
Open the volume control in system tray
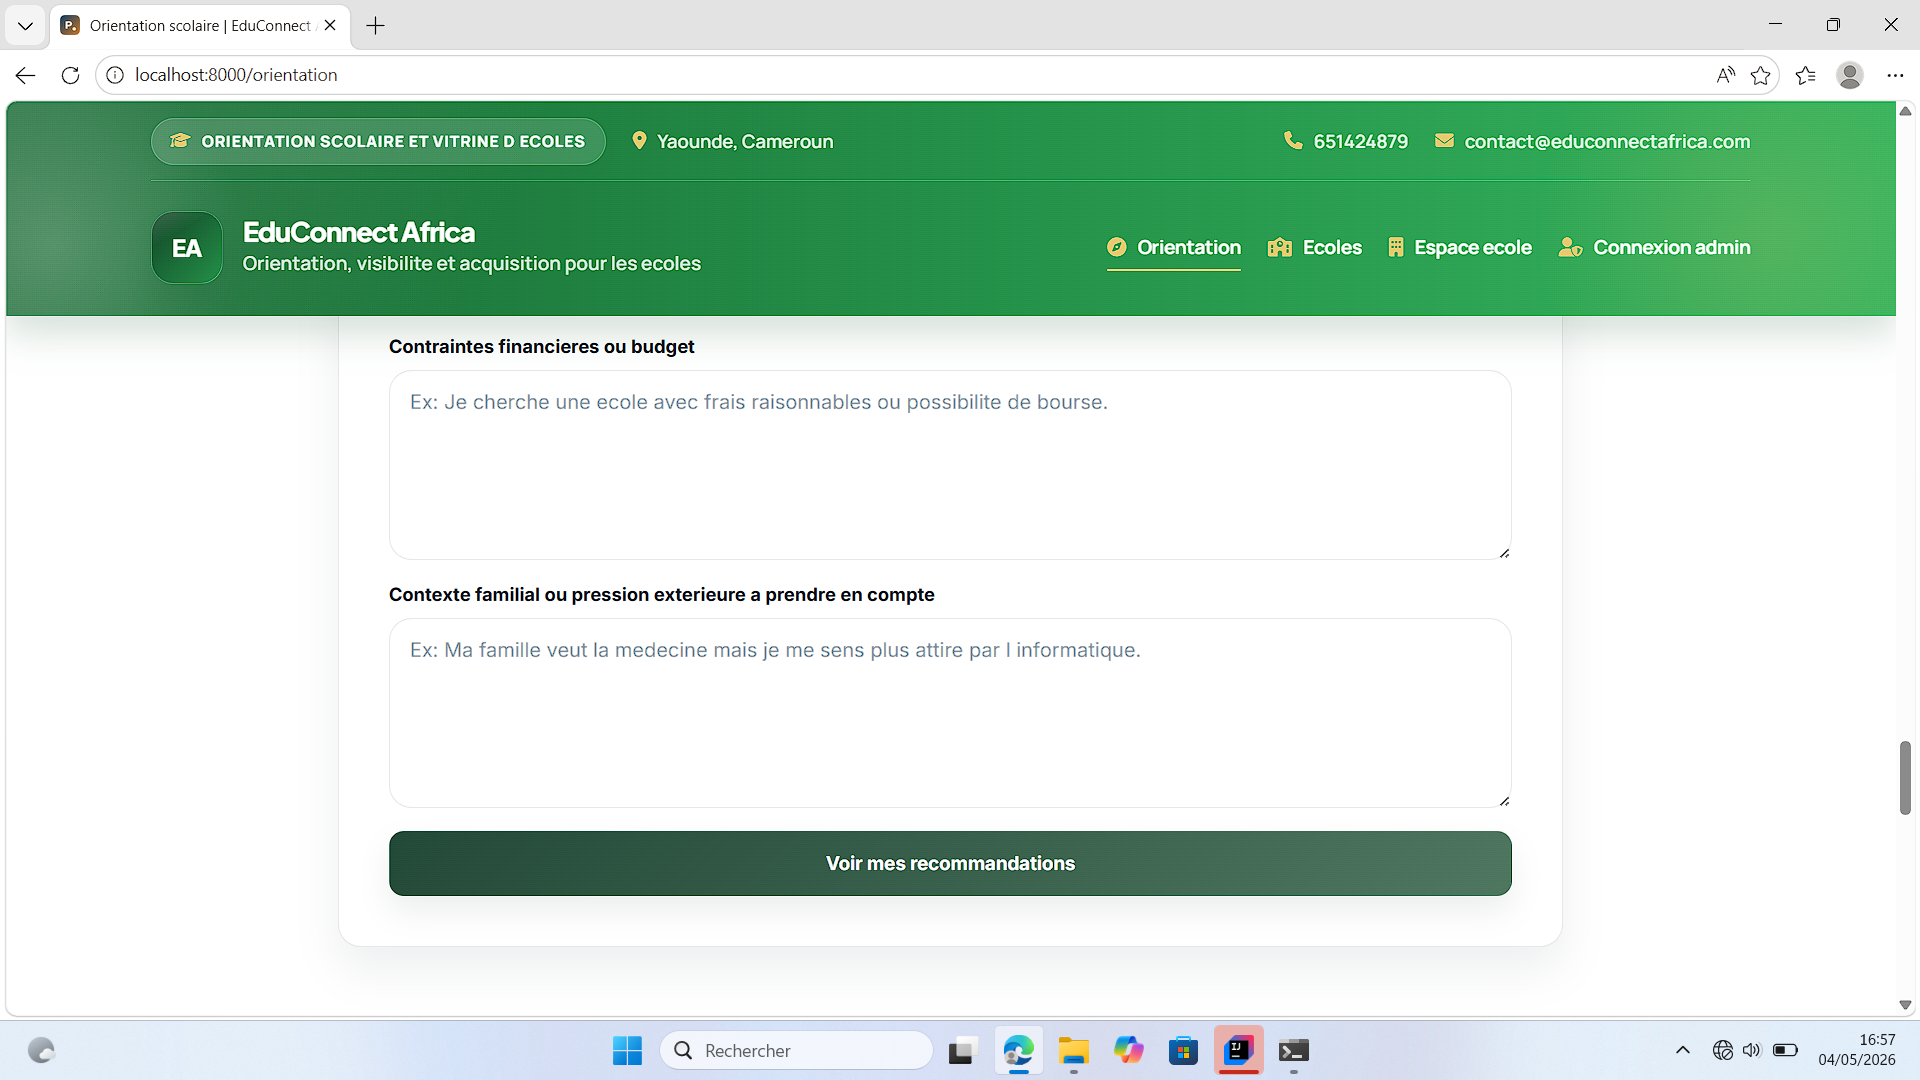pyautogui.click(x=1751, y=1050)
